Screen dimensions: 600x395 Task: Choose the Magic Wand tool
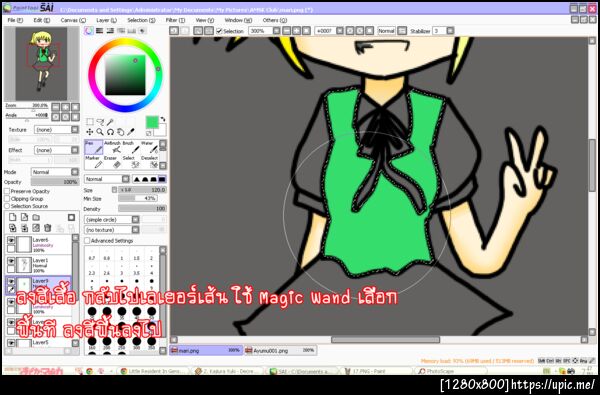tap(110, 122)
